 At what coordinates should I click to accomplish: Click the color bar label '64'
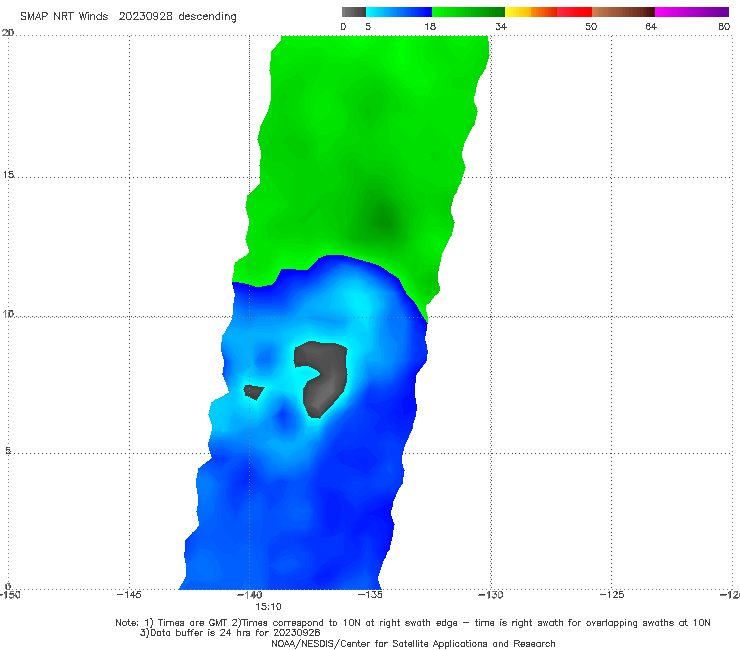651,26
